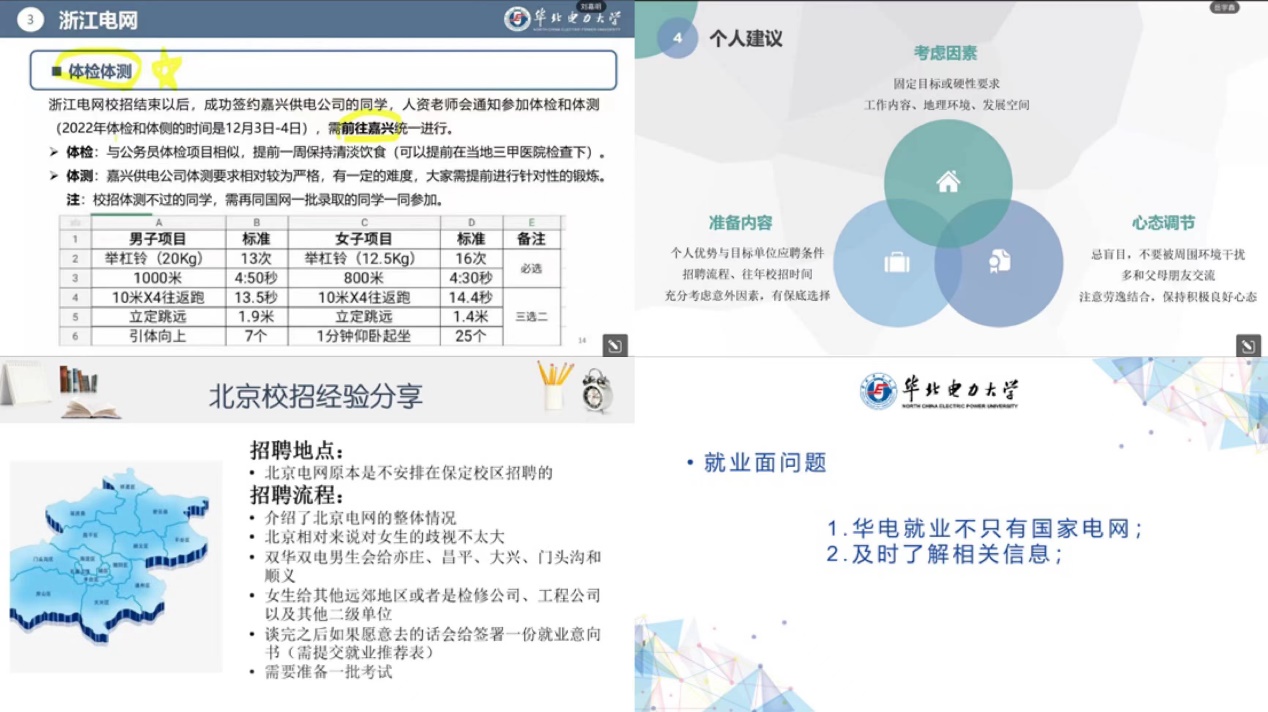The image size is (1268, 712).
Task: Click the 1000米 table cell
Action: click(x=158, y=278)
